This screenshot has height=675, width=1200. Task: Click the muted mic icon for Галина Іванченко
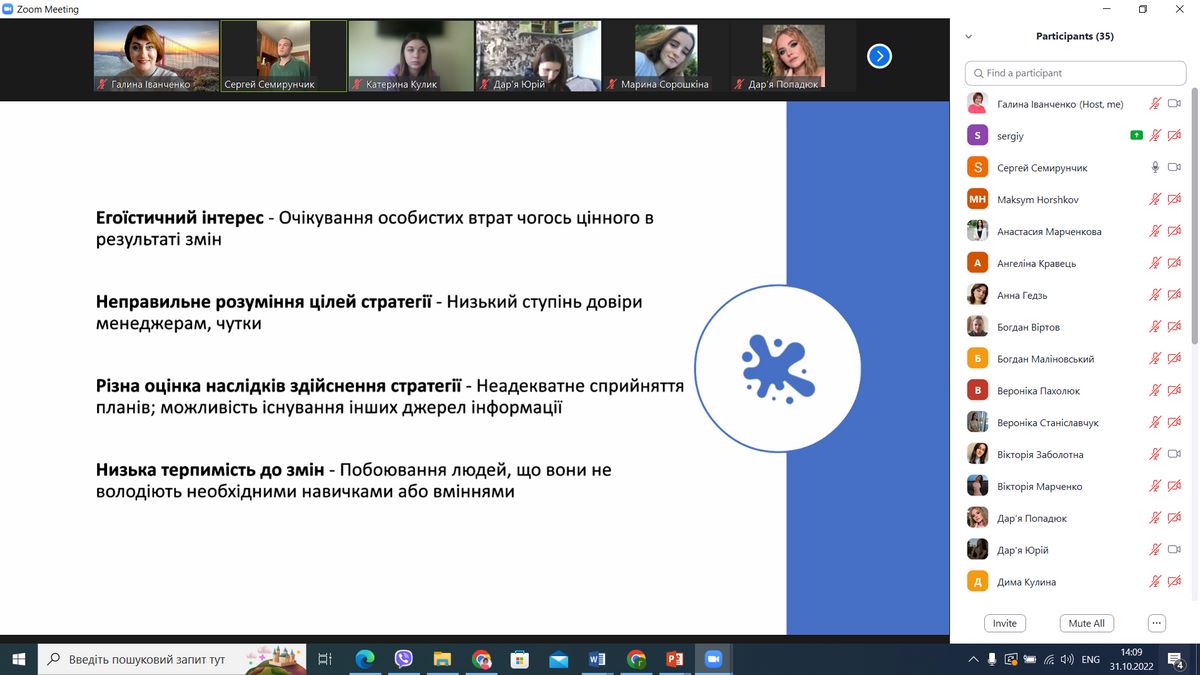click(1155, 104)
